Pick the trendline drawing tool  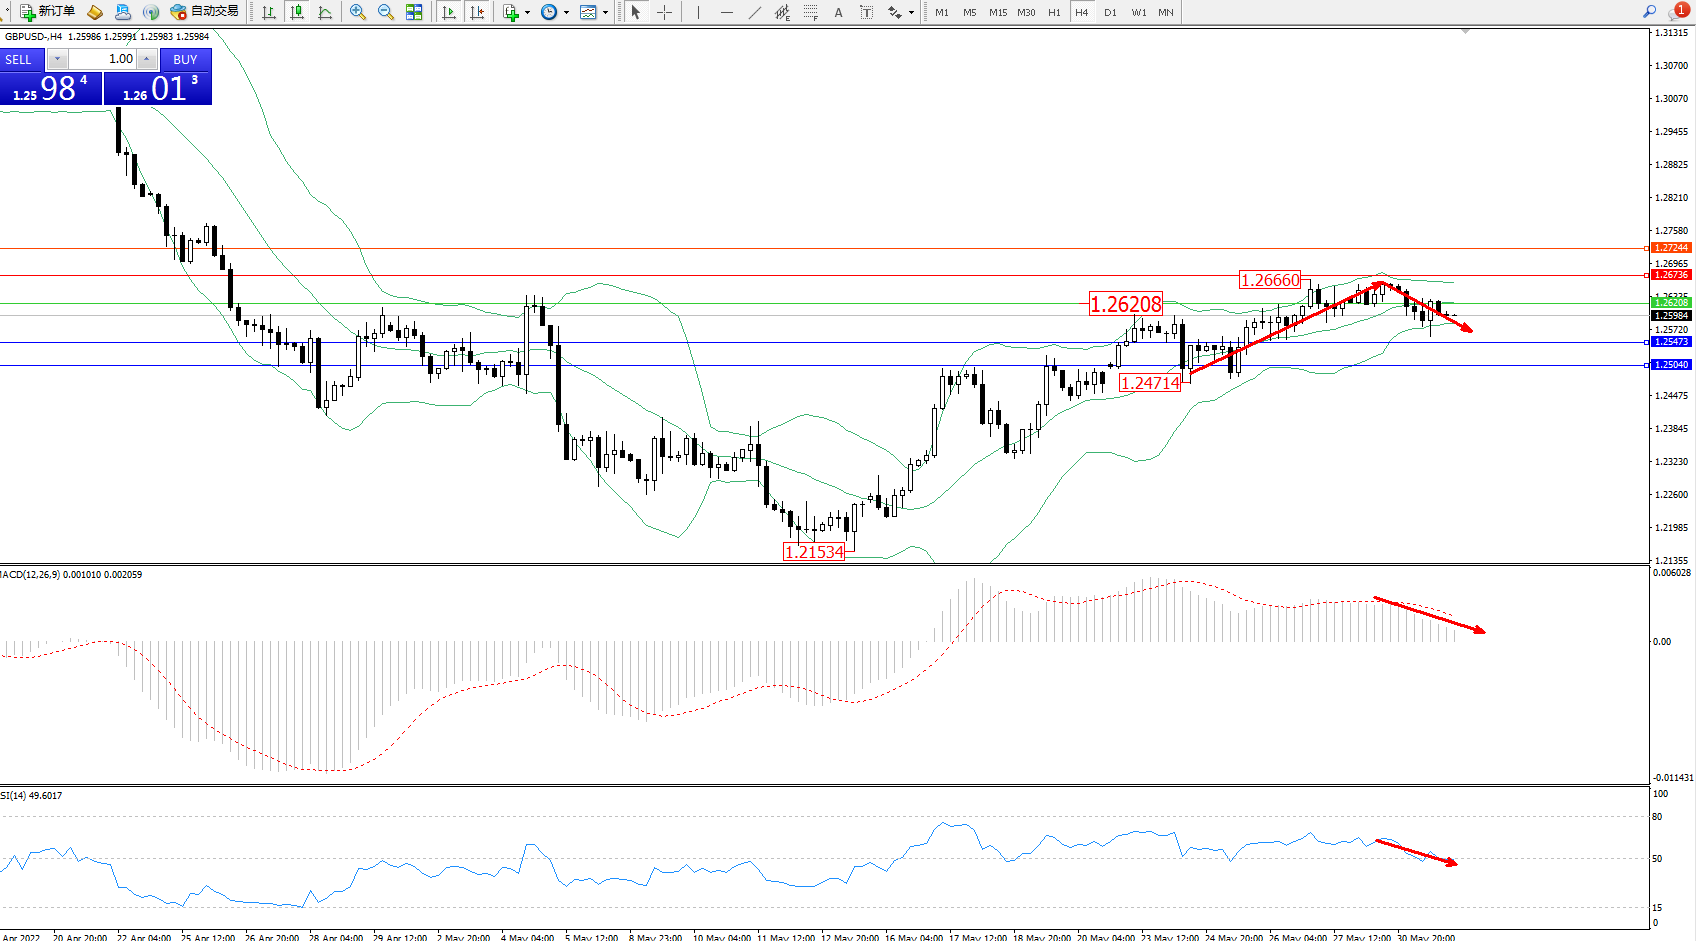point(755,12)
